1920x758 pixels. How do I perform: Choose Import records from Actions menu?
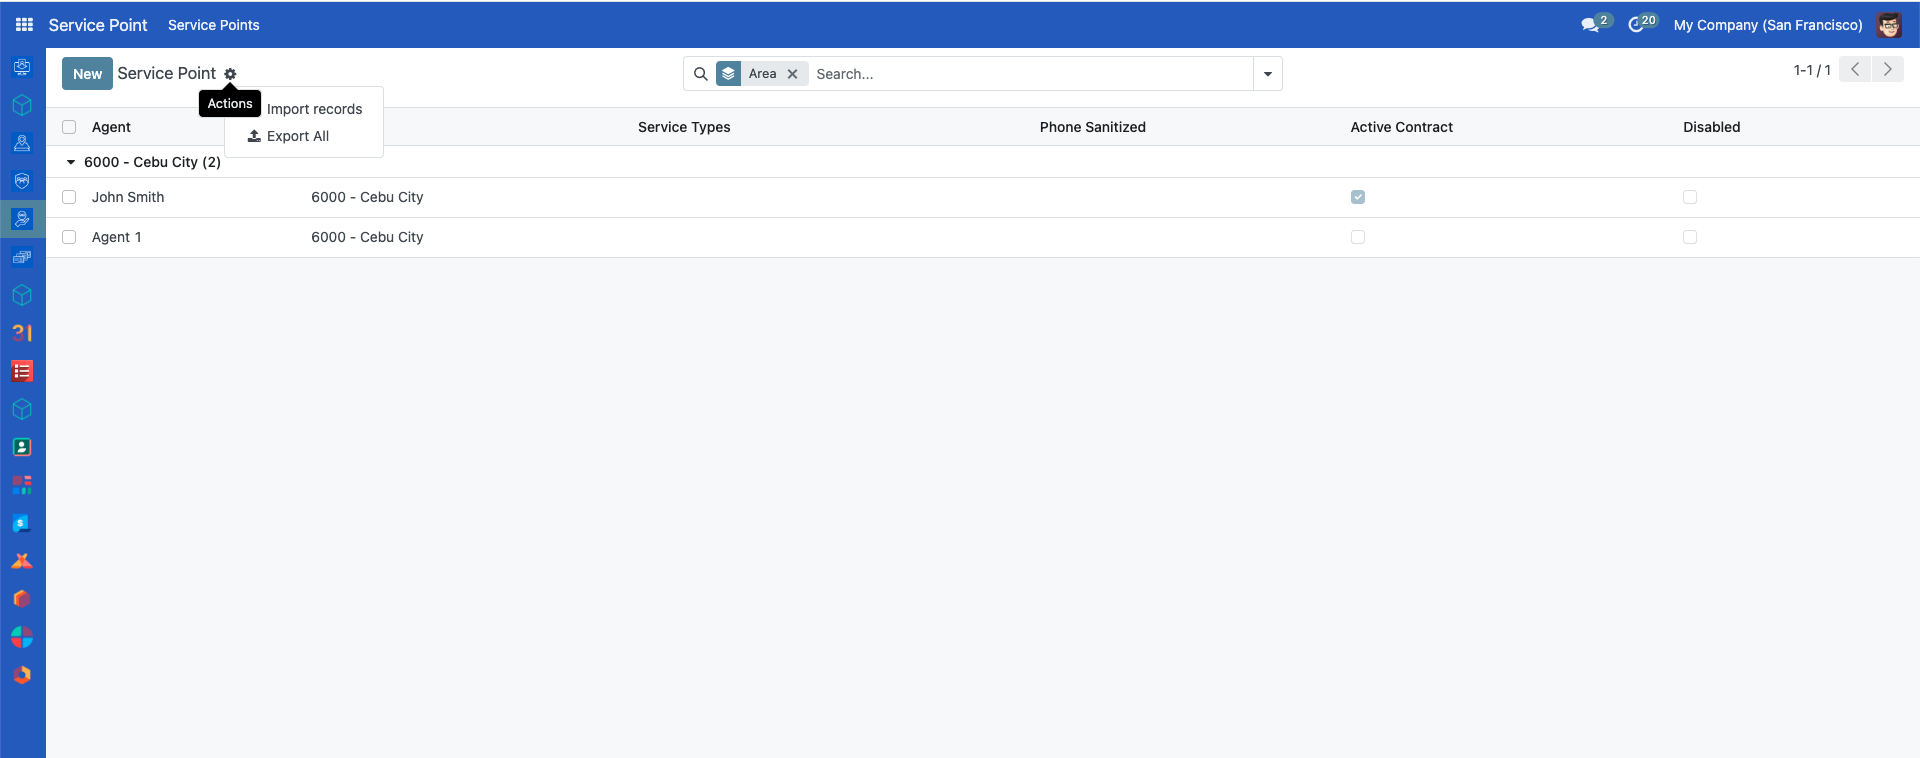(314, 109)
